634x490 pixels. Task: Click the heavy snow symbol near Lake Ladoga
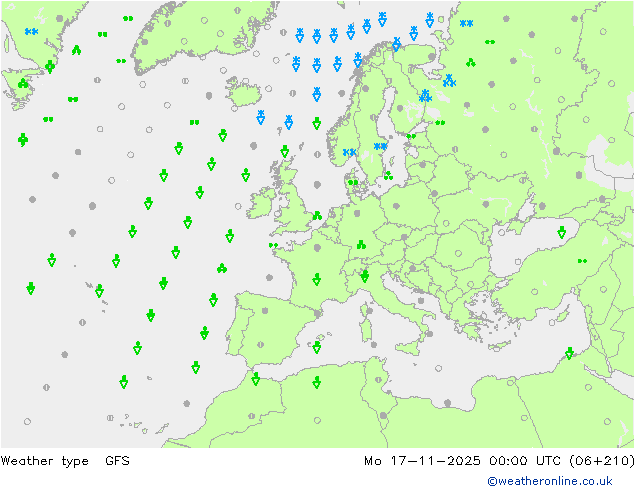coord(425,96)
